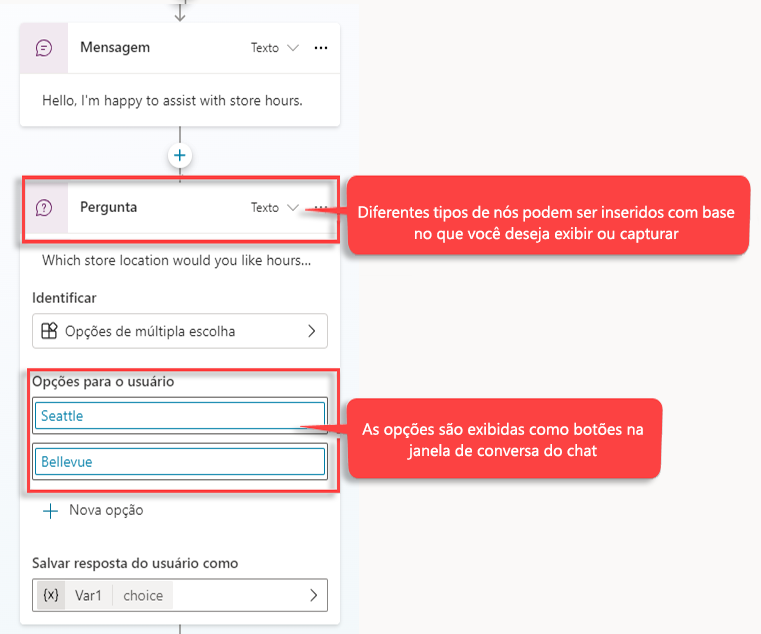Edit the "Which store location" question text

pos(176,260)
